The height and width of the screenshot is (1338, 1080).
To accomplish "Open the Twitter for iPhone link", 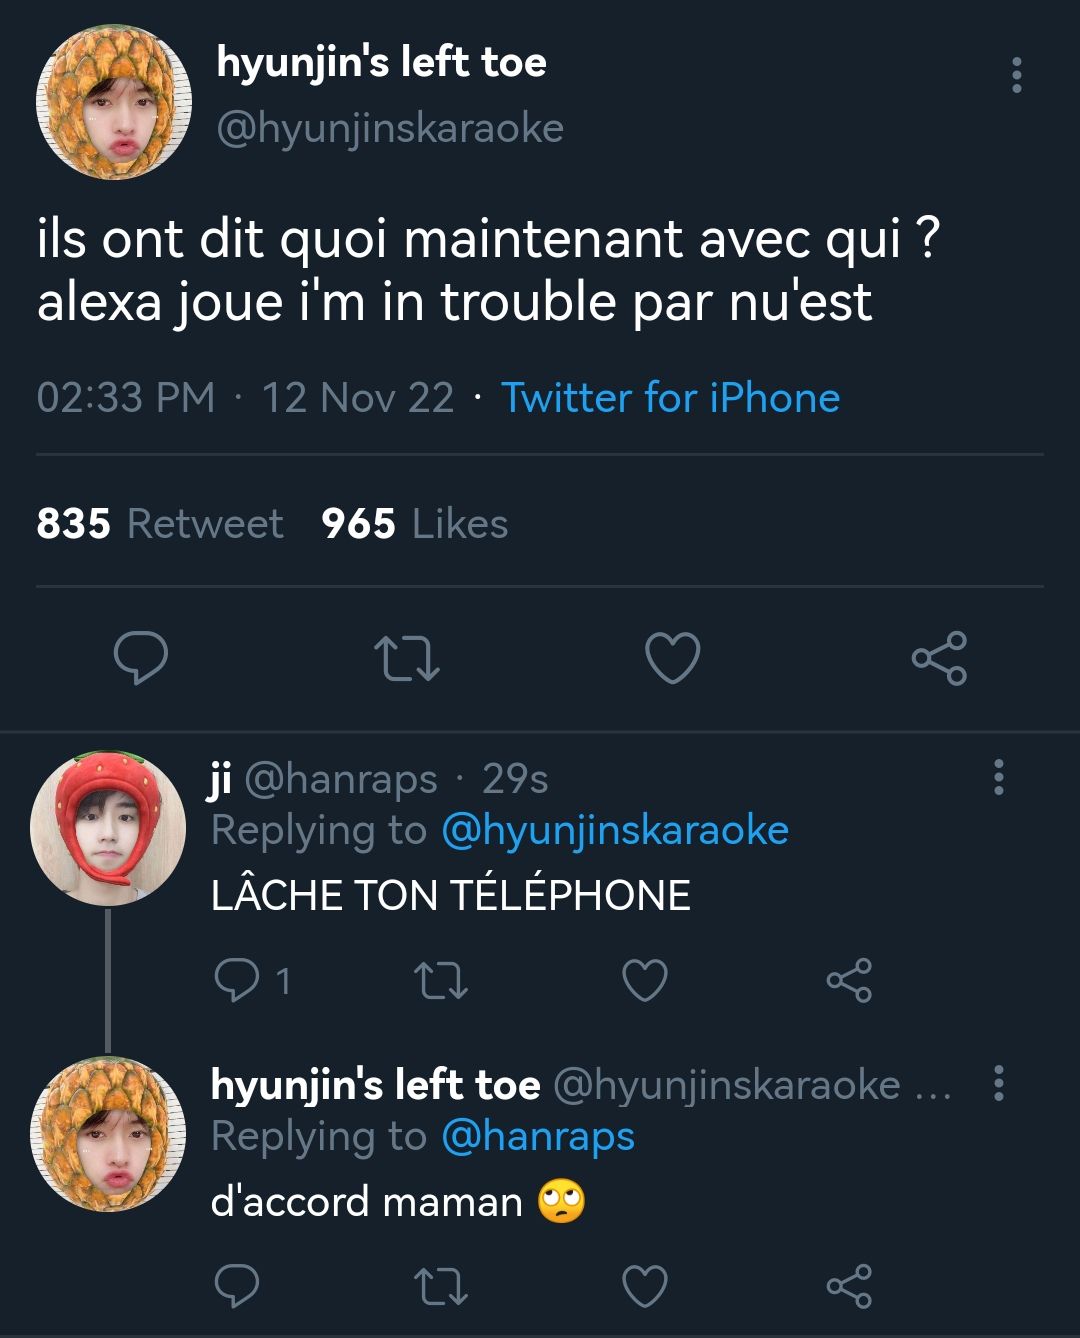I will [x=670, y=398].
